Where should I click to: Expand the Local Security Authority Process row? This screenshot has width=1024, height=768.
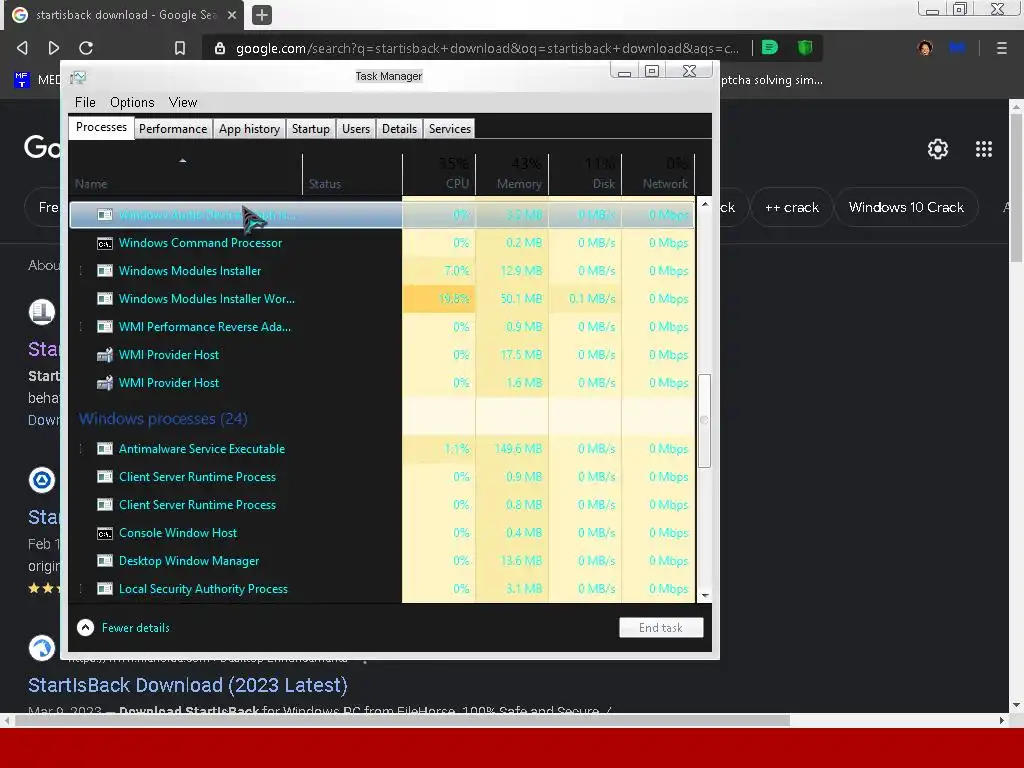(81, 589)
